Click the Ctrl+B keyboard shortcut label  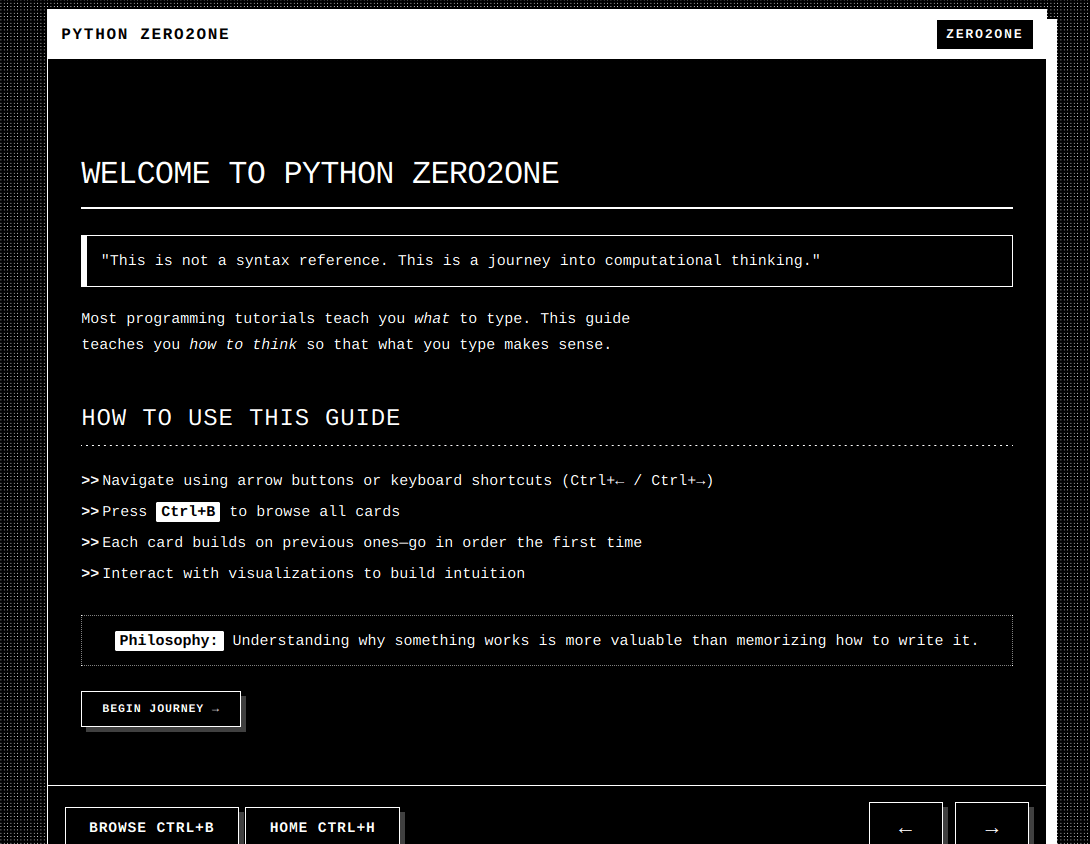click(188, 512)
